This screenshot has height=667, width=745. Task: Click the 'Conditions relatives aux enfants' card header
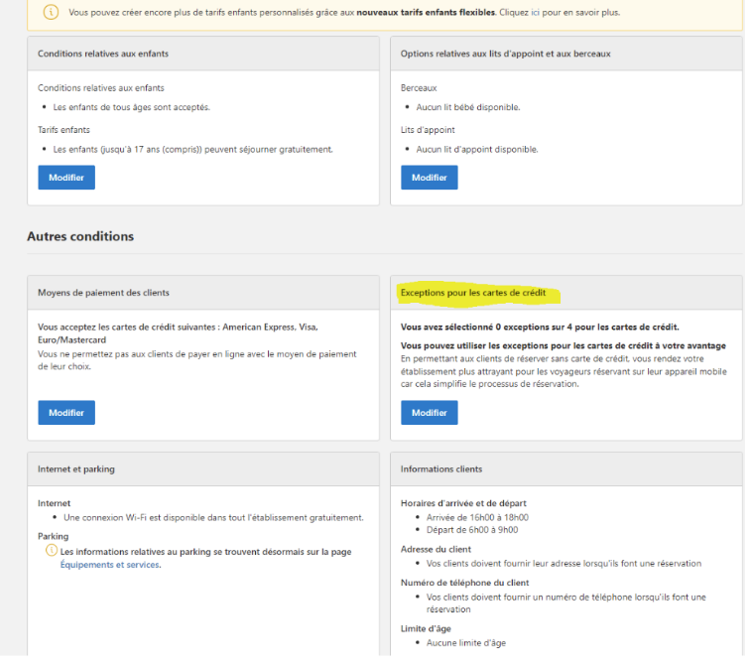(x=101, y=53)
